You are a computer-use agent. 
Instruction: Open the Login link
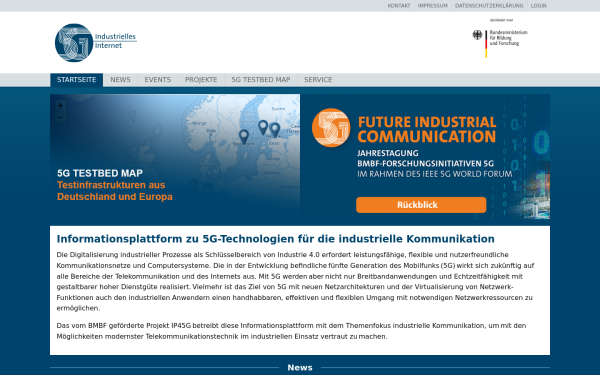click(x=538, y=6)
